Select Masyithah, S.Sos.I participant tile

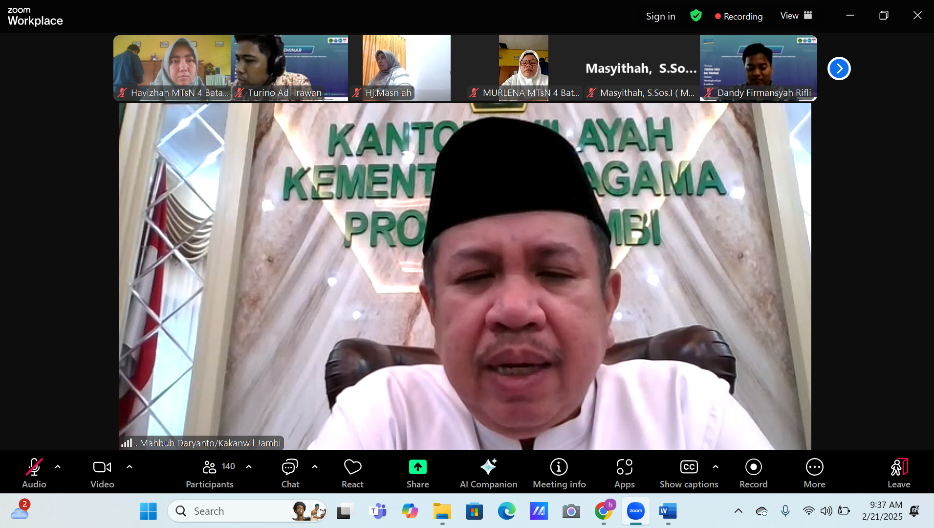click(x=641, y=68)
